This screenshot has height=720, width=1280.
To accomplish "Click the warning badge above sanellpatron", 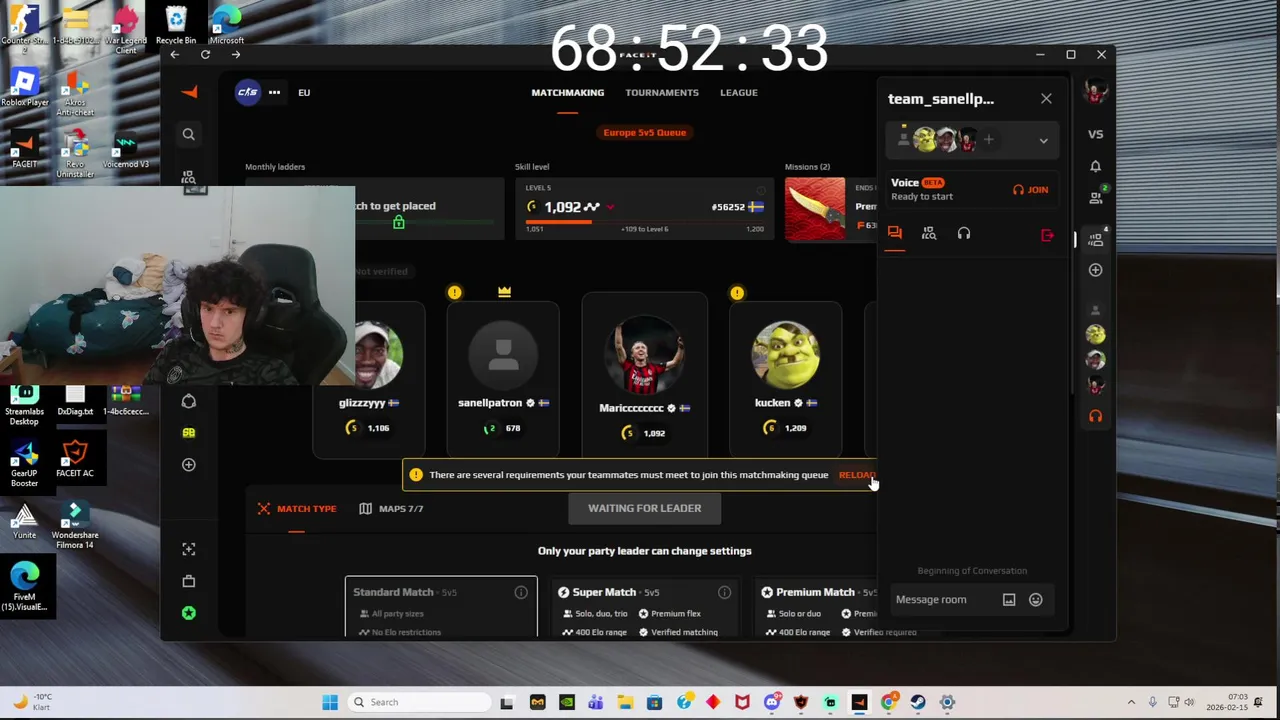I will [x=455, y=292].
